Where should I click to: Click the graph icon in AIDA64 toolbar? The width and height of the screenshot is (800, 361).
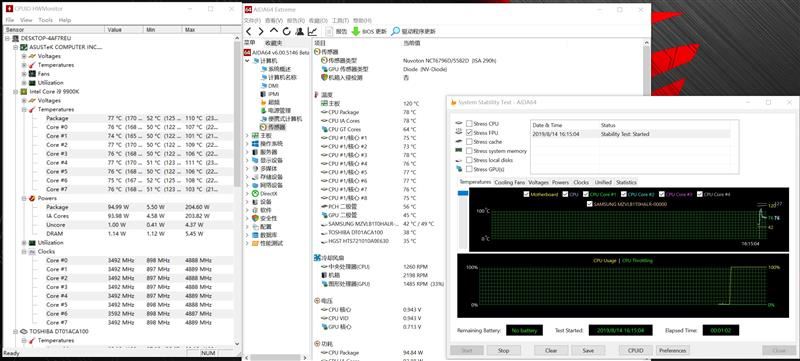click(312, 32)
